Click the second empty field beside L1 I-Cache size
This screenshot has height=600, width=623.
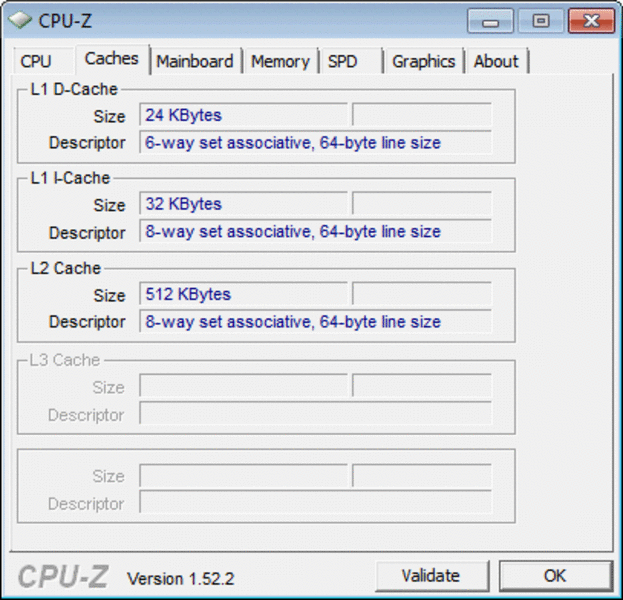coord(422,204)
